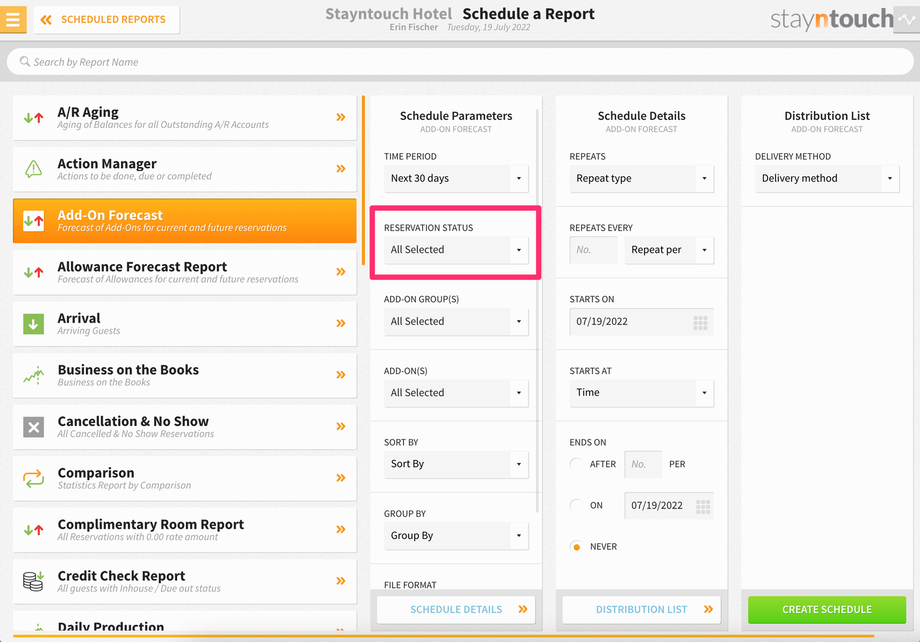This screenshot has width=920, height=642.
Task: Click the Starts On date field
Action: point(641,322)
